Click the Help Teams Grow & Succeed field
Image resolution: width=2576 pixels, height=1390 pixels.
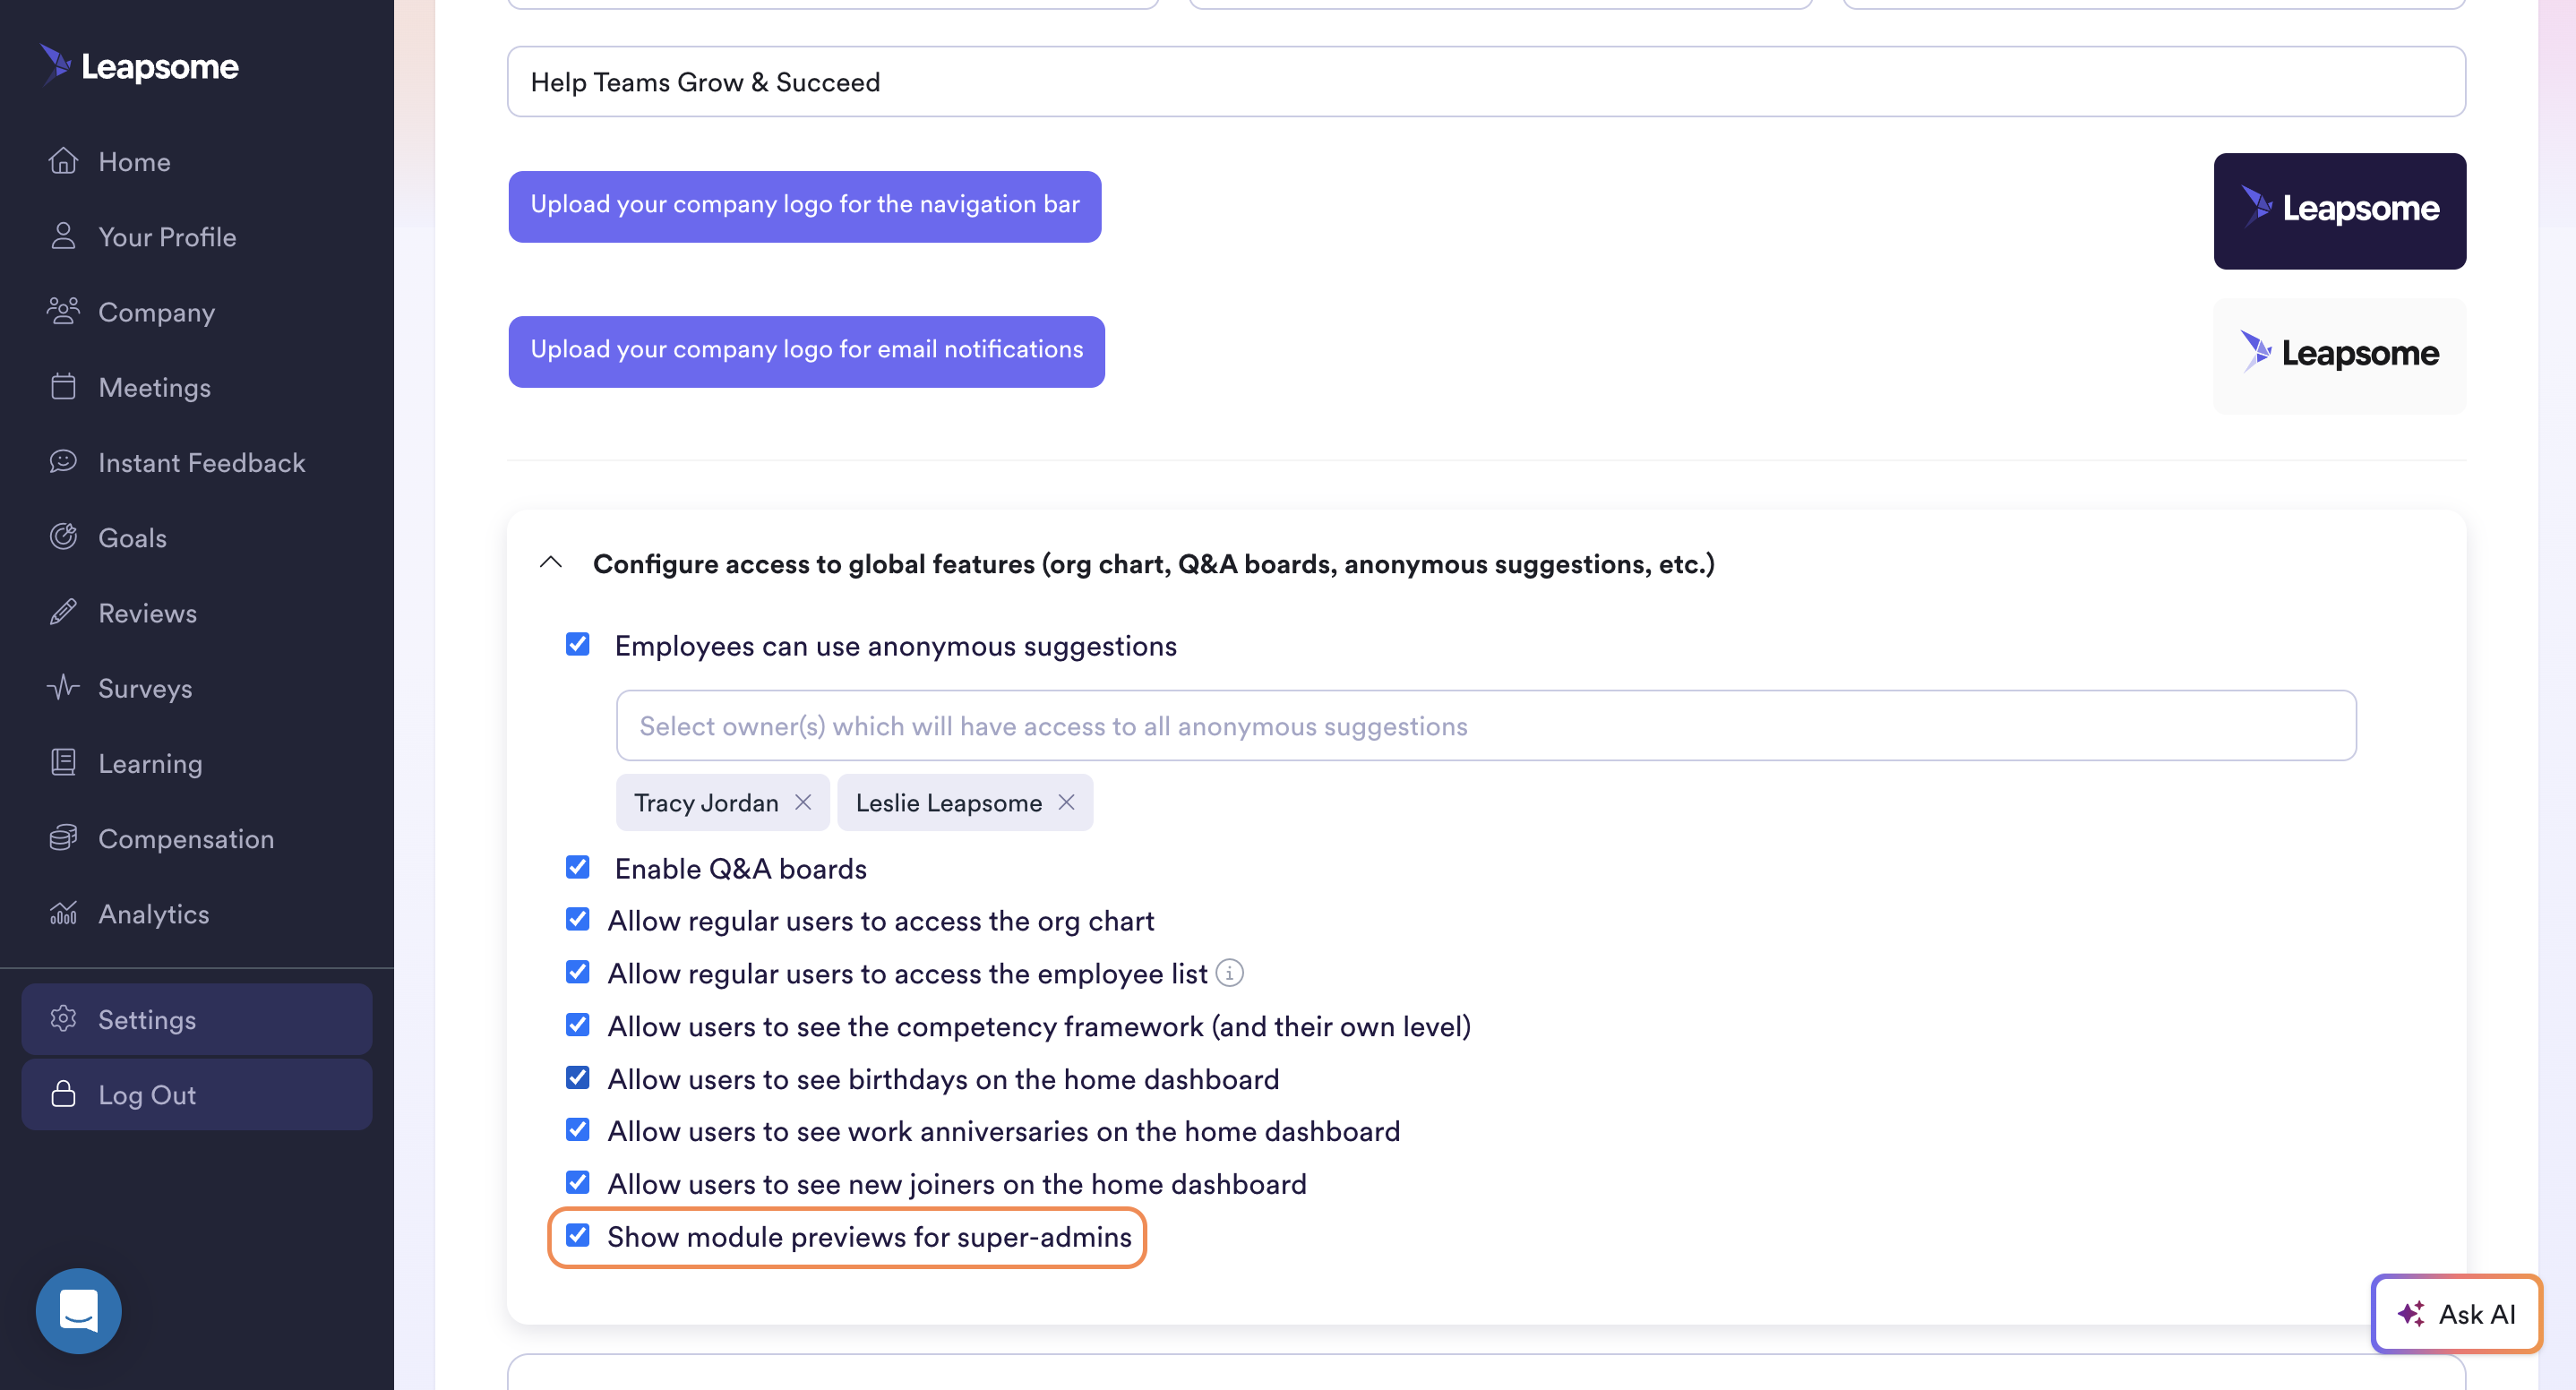click(1486, 81)
